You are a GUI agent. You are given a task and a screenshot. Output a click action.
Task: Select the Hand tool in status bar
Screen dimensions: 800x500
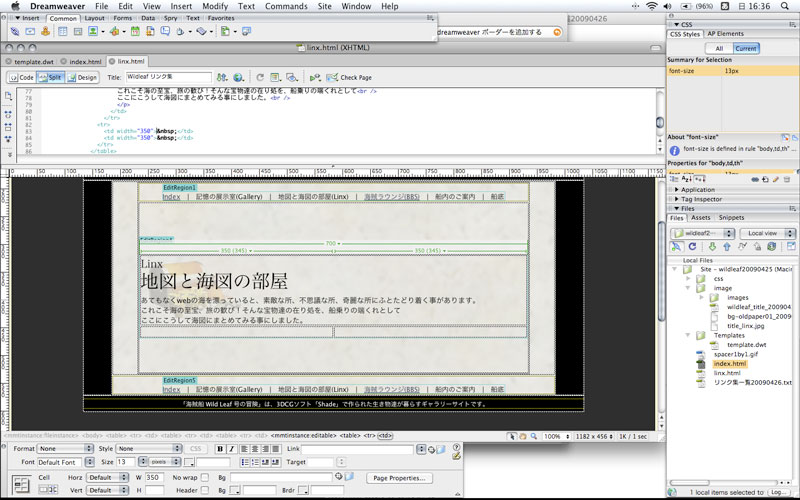click(x=523, y=436)
